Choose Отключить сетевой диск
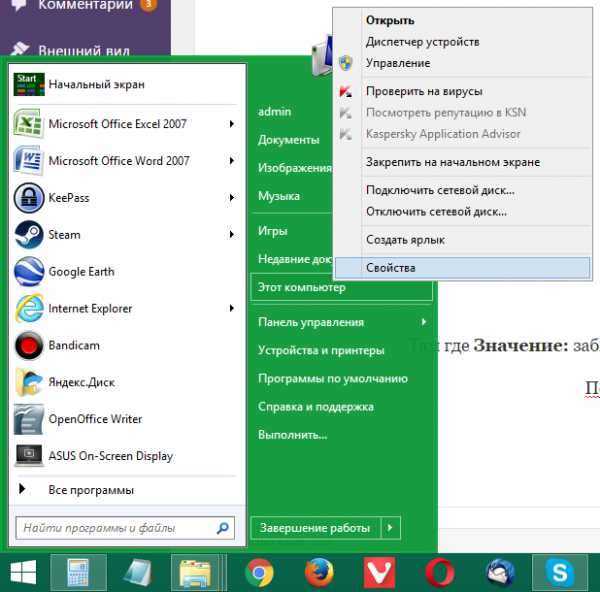 (464, 211)
